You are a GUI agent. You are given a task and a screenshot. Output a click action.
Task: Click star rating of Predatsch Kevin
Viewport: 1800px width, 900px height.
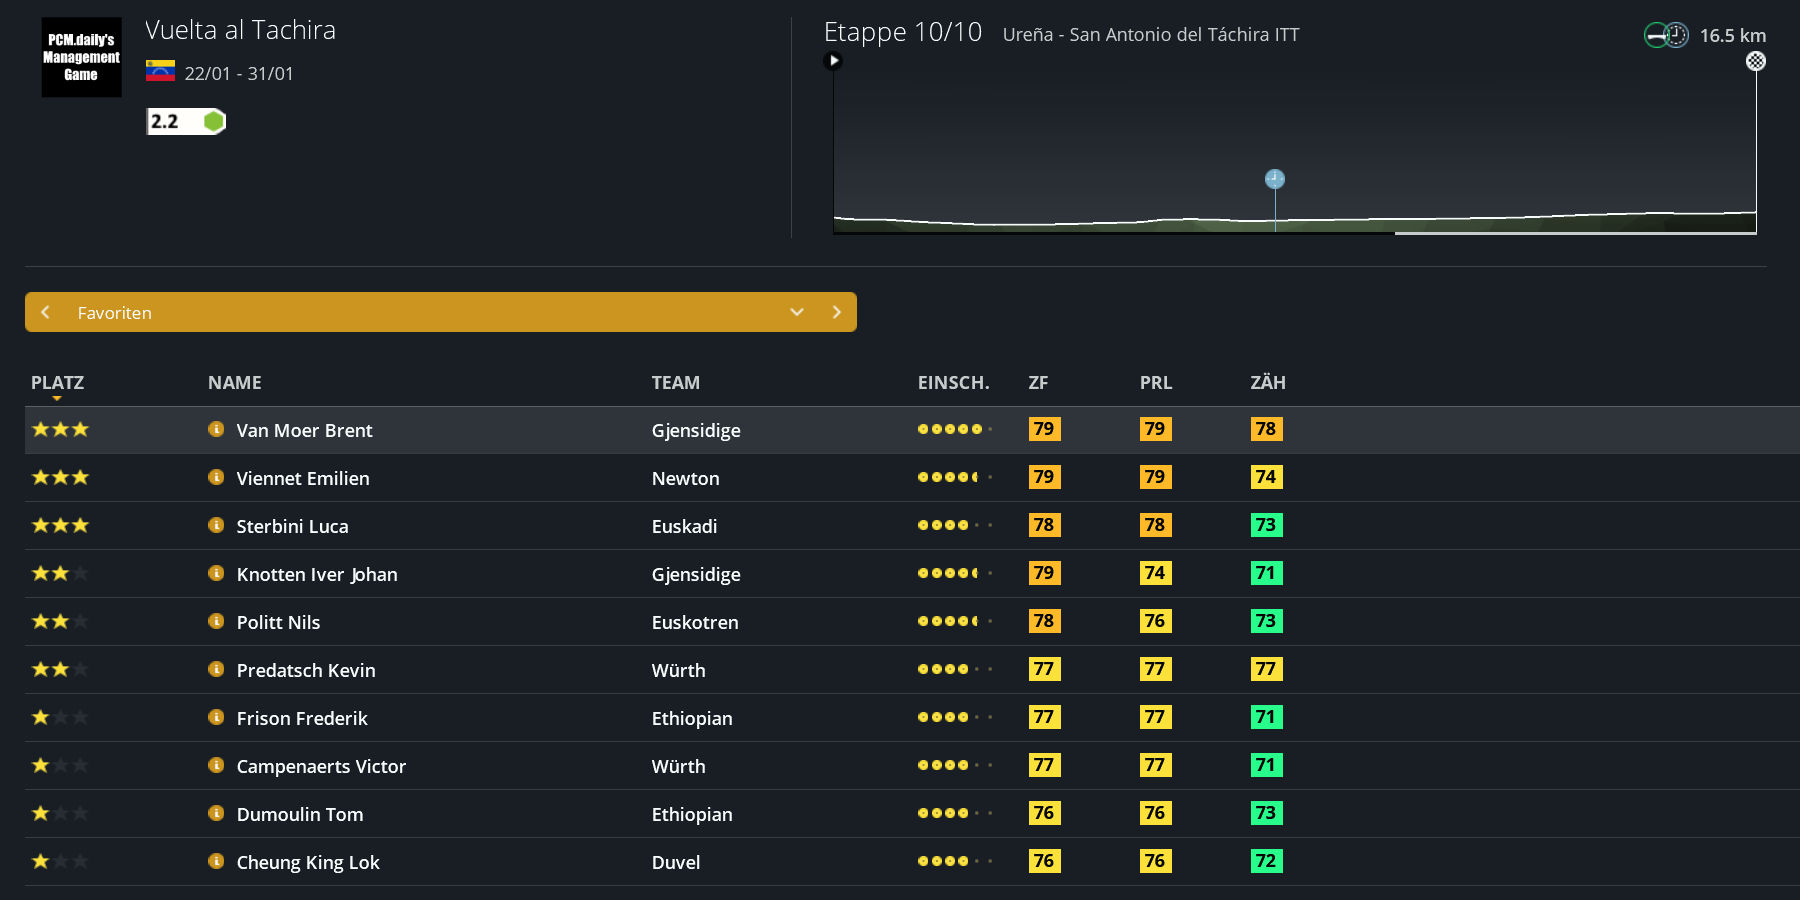[x=60, y=669]
